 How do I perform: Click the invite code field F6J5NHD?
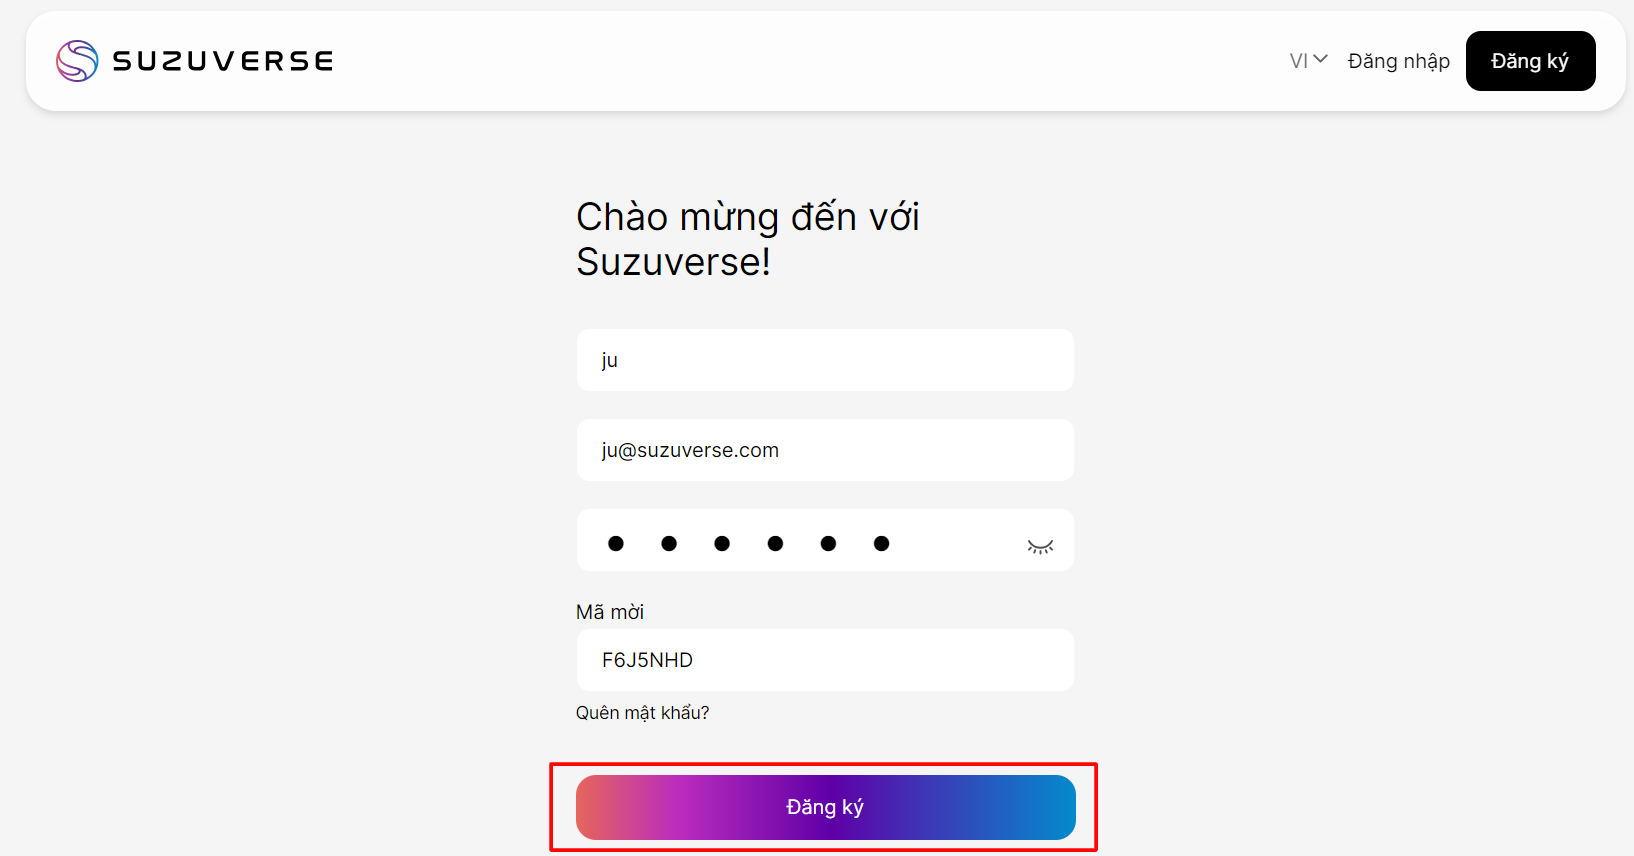(x=825, y=660)
